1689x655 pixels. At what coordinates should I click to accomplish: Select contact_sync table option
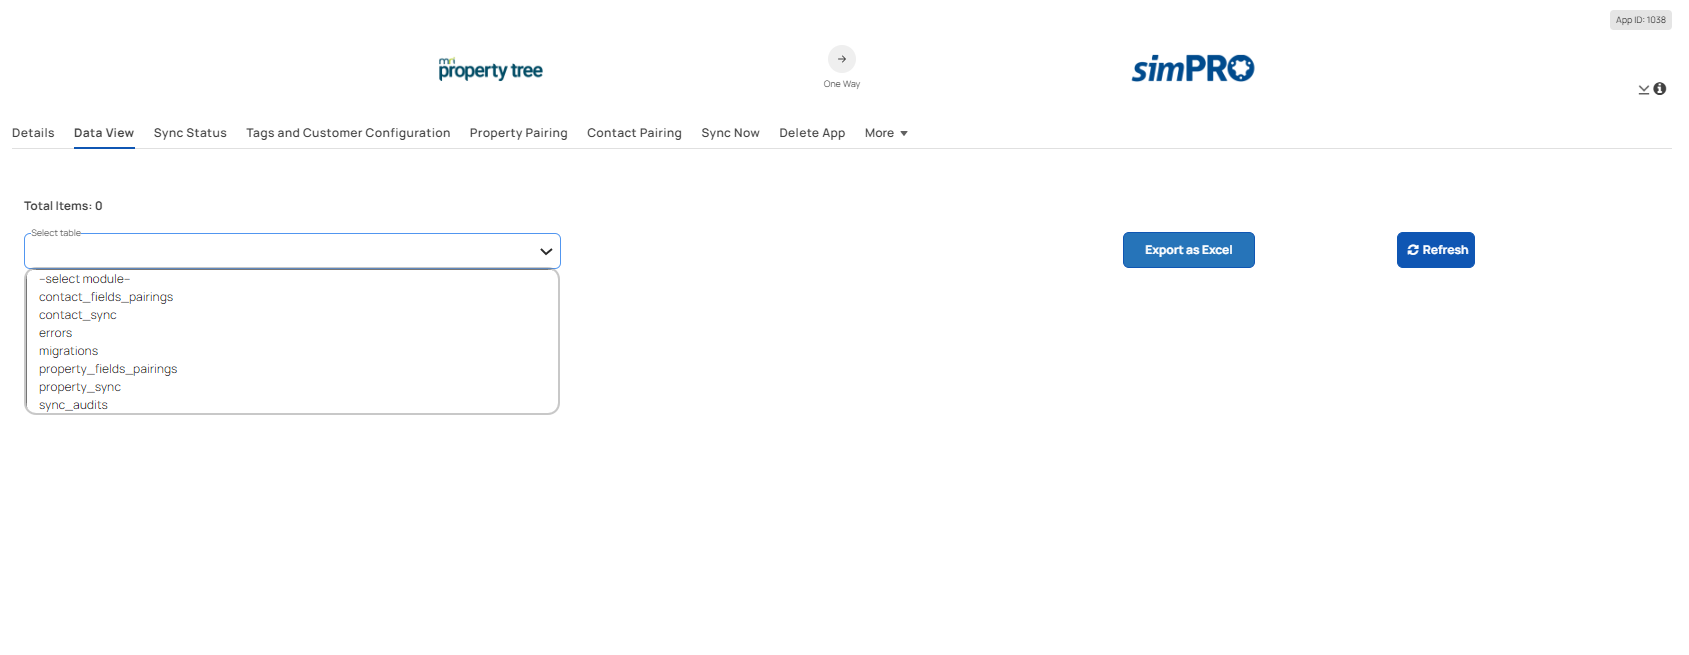pyautogui.click(x=292, y=315)
